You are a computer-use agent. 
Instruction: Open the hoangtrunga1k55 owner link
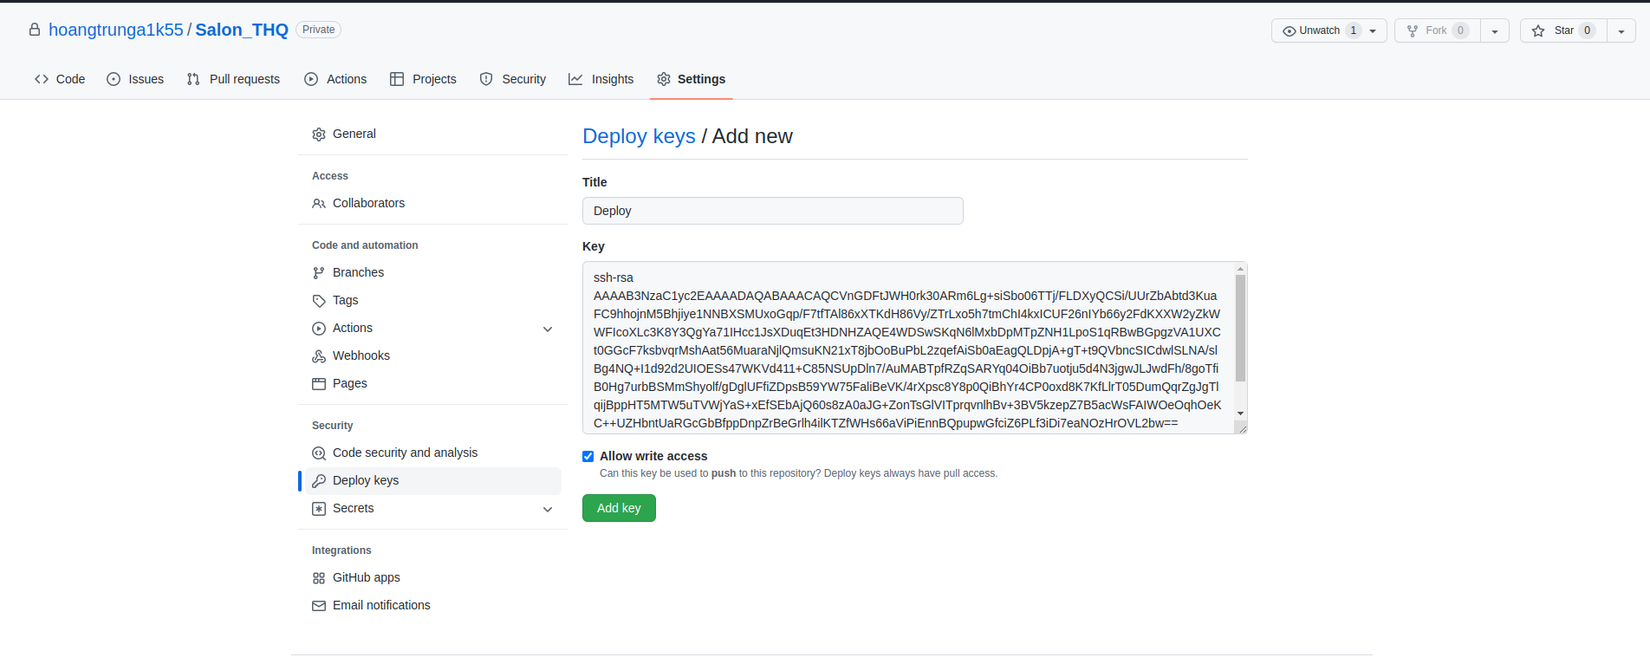pos(116,30)
